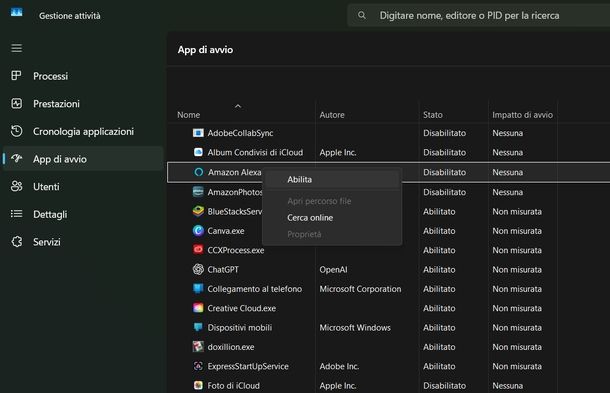Click Microsoft Corporation author cell
This screenshot has width=610, height=393.
(x=360, y=289)
